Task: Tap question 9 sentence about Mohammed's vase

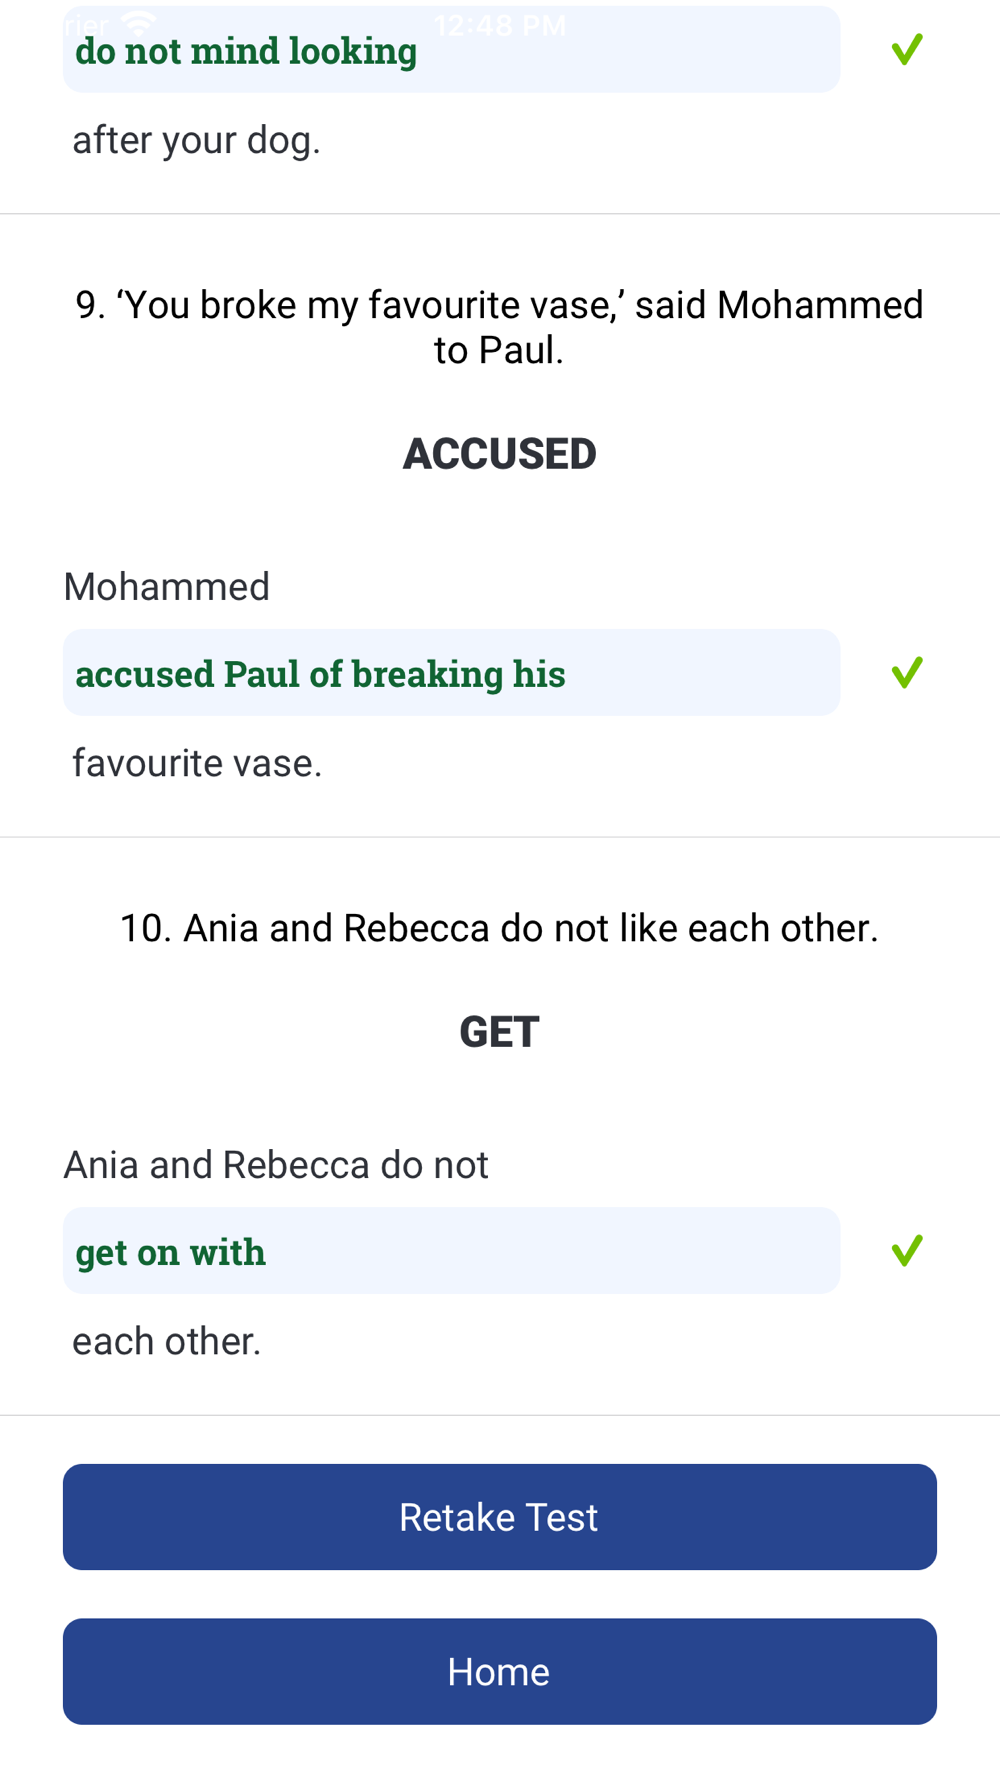Action: [x=499, y=327]
